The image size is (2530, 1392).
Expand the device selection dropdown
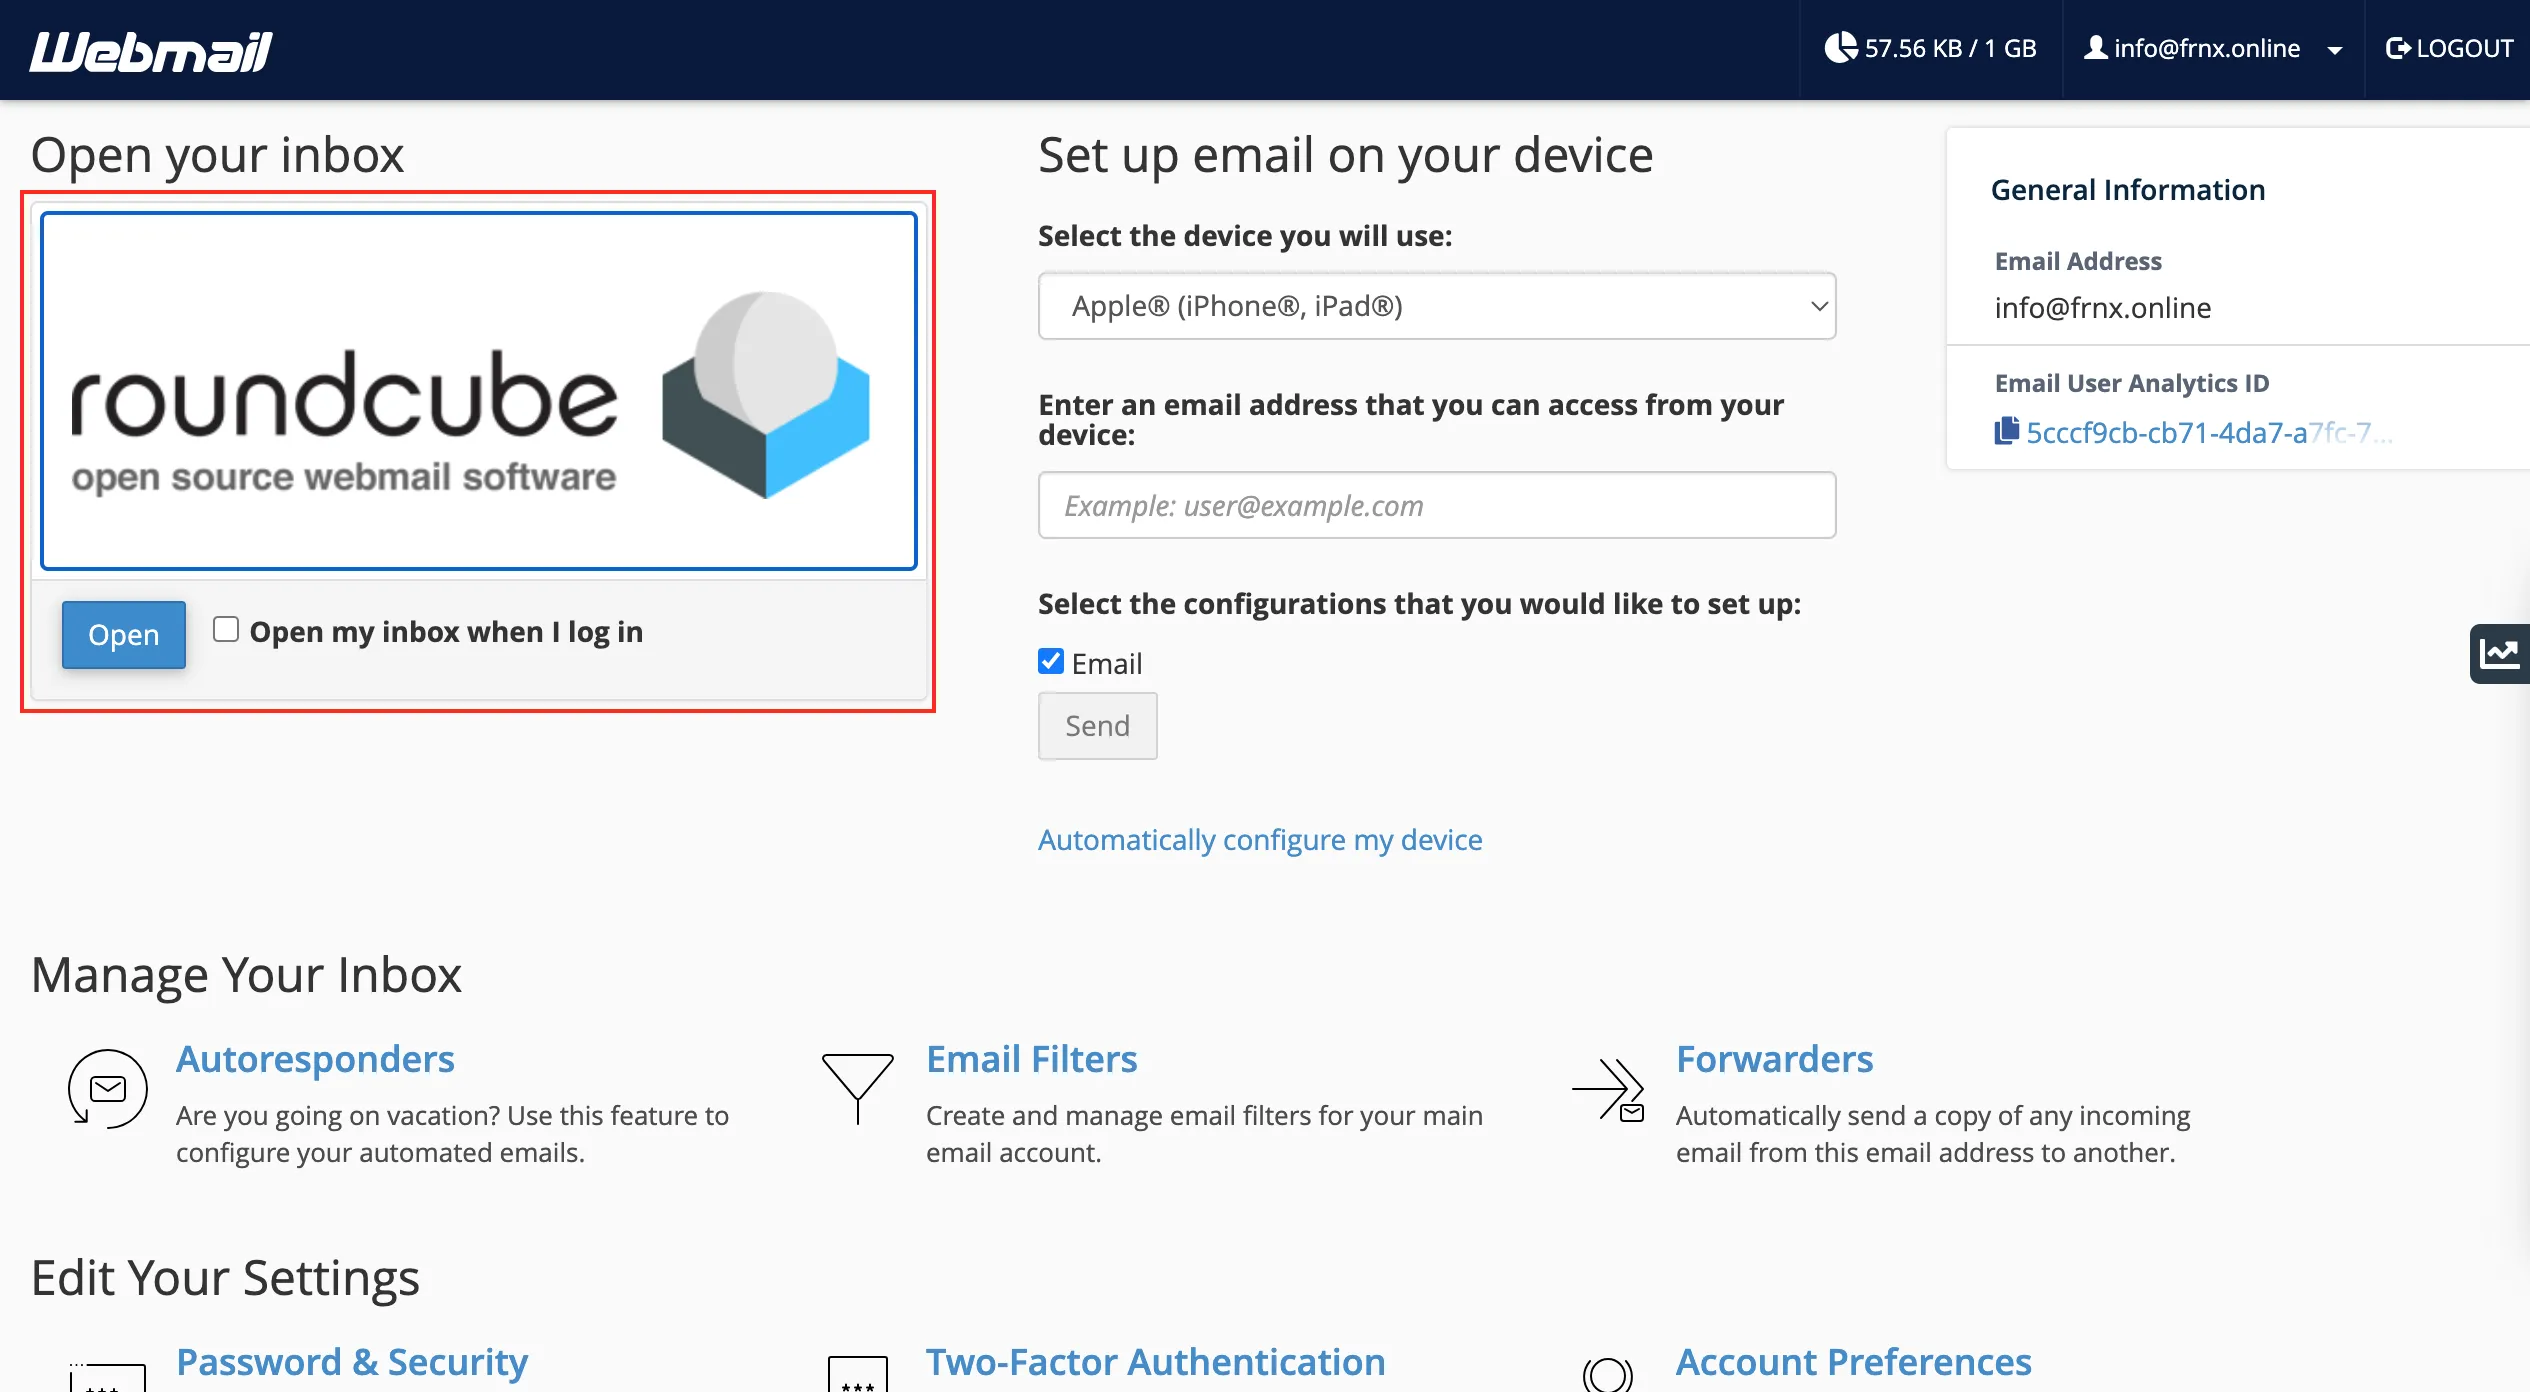1437,306
